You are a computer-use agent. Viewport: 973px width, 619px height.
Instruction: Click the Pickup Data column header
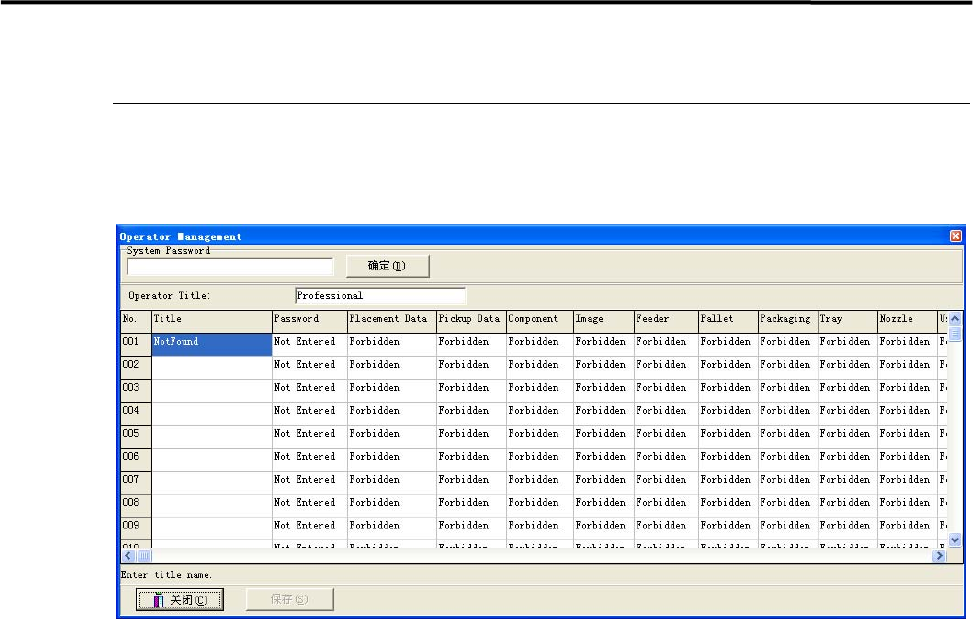pyautogui.click(x=469, y=319)
